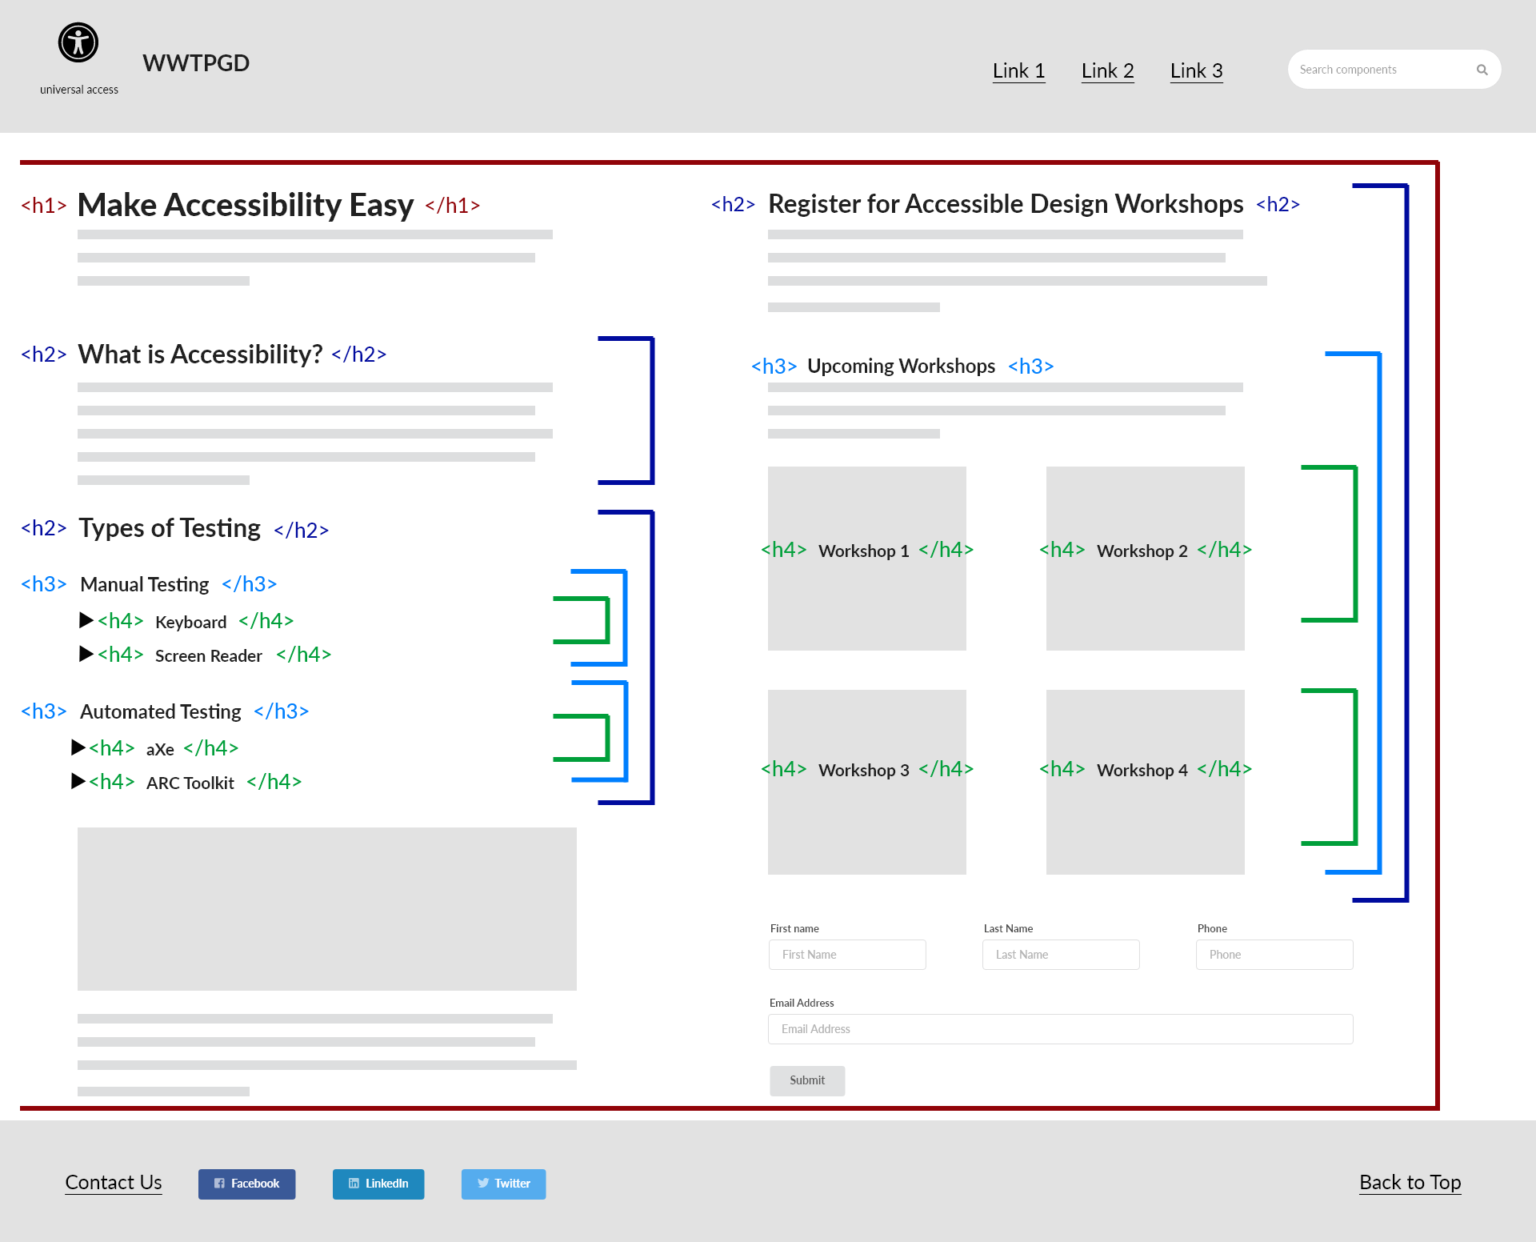Screen dimensions: 1536x1242
Task: Click the Back to Top link
Action: pyautogui.click(x=1410, y=1183)
